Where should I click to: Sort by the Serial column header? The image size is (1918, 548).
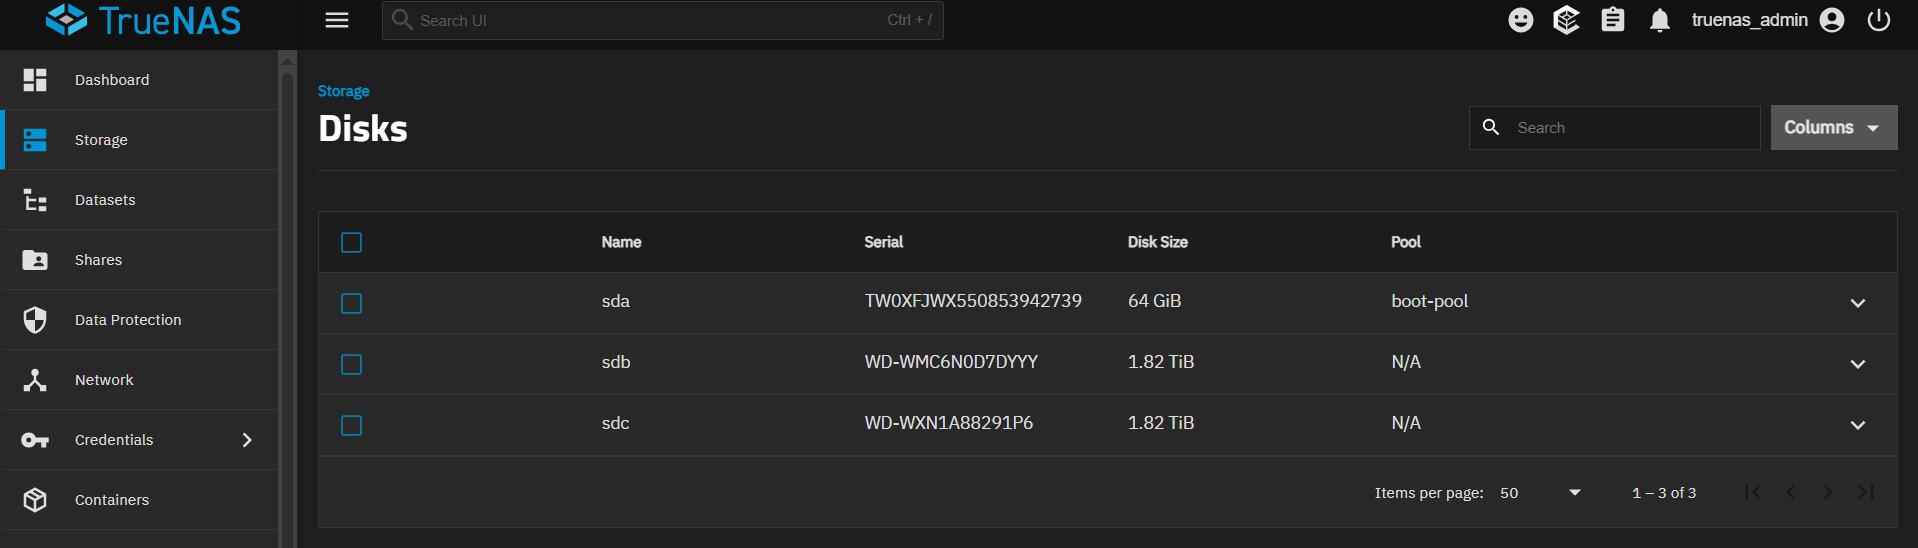883,242
